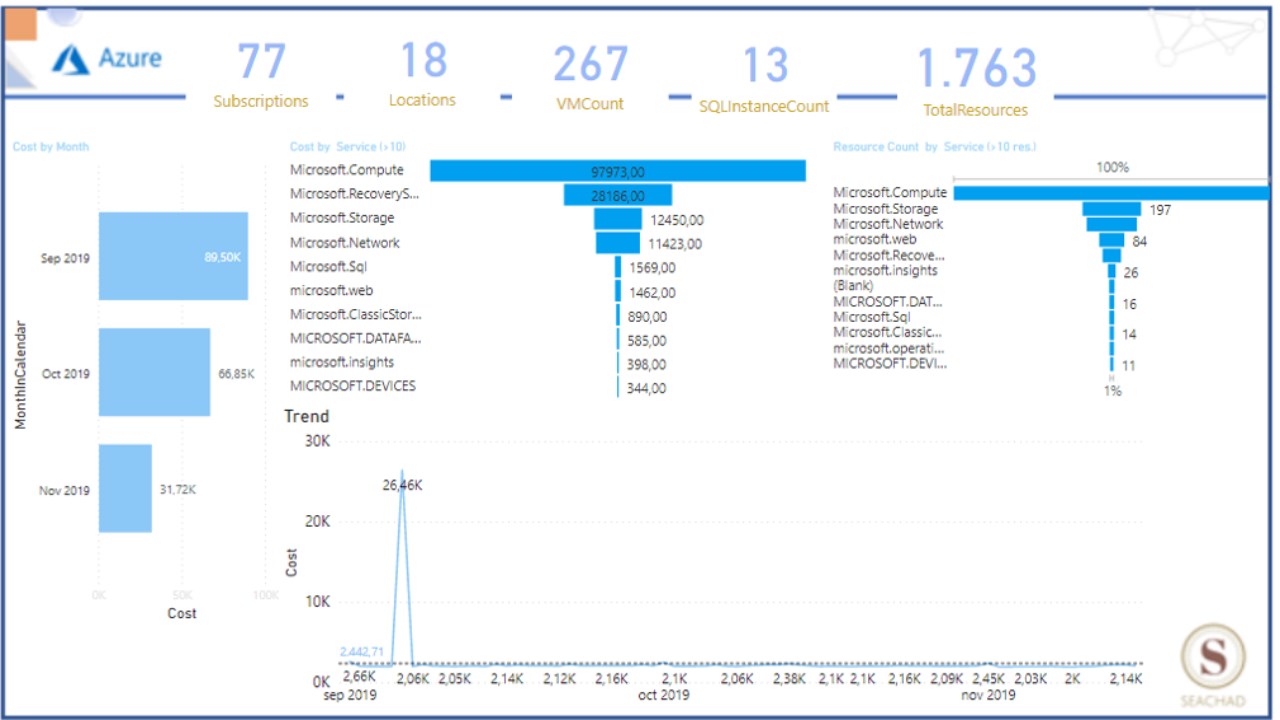Screen dimensions: 1280x720
Task: Click the 31,72K bar value label
Action: pos(178,489)
